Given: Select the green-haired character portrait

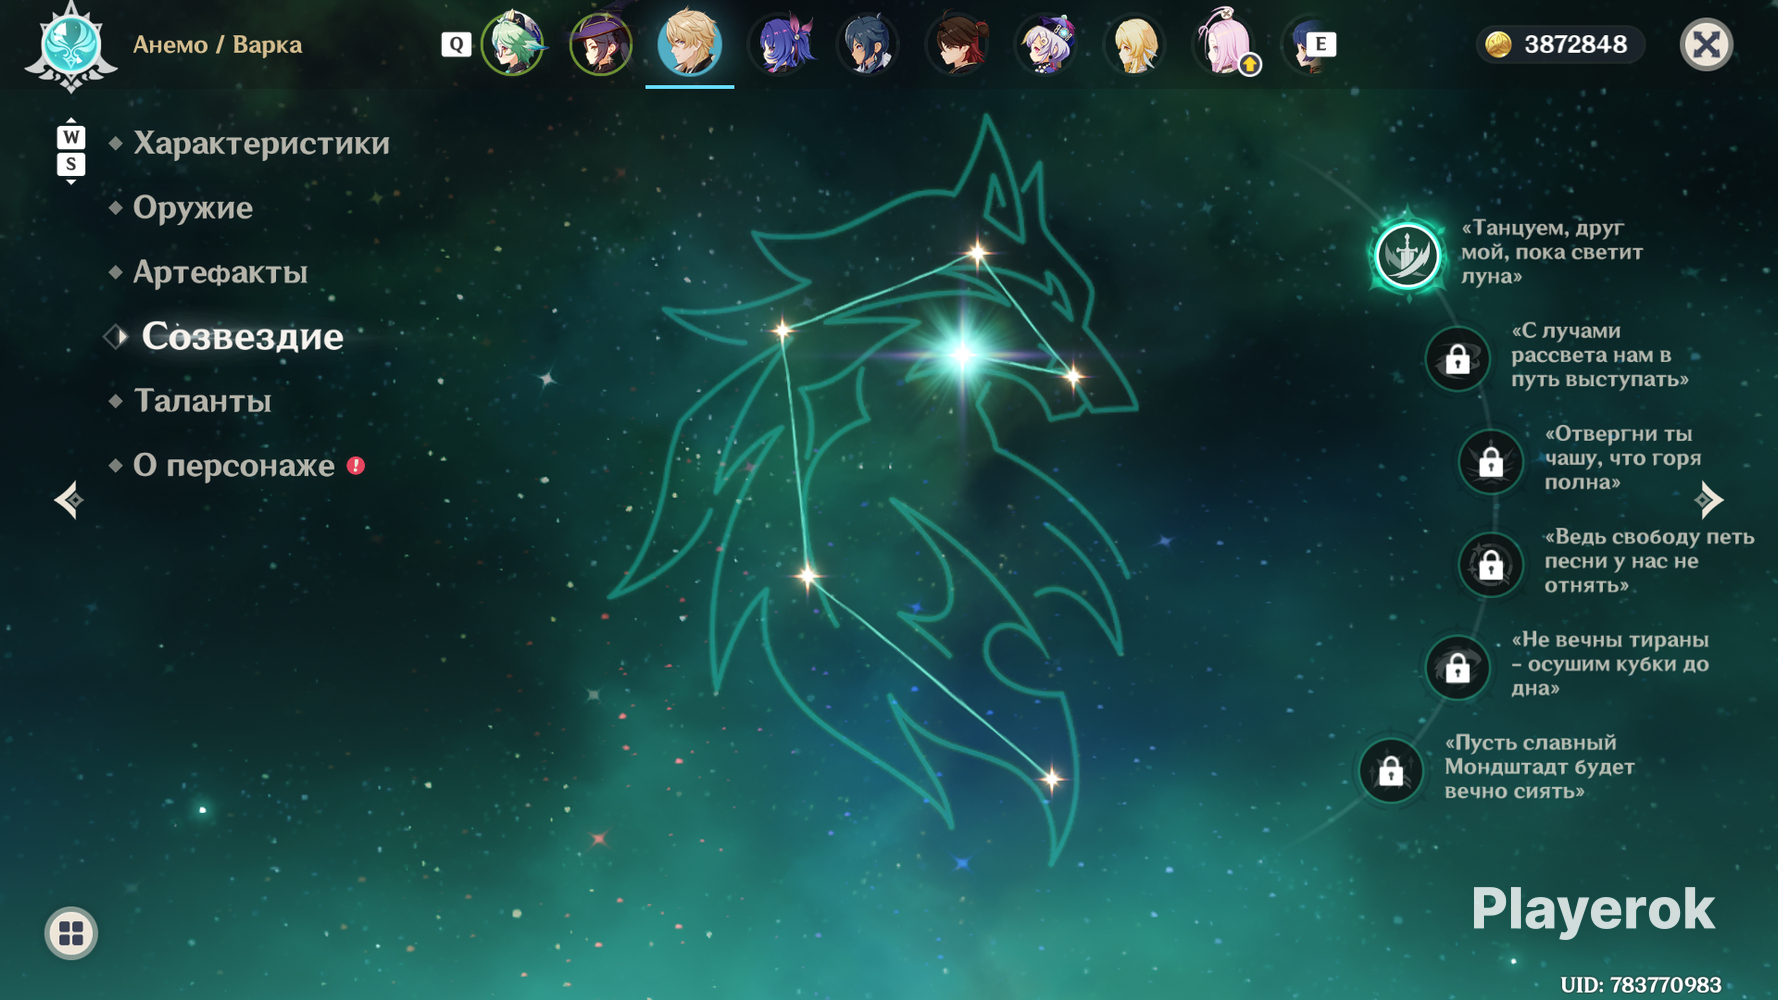Looking at the screenshot, I should coord(513,43).
